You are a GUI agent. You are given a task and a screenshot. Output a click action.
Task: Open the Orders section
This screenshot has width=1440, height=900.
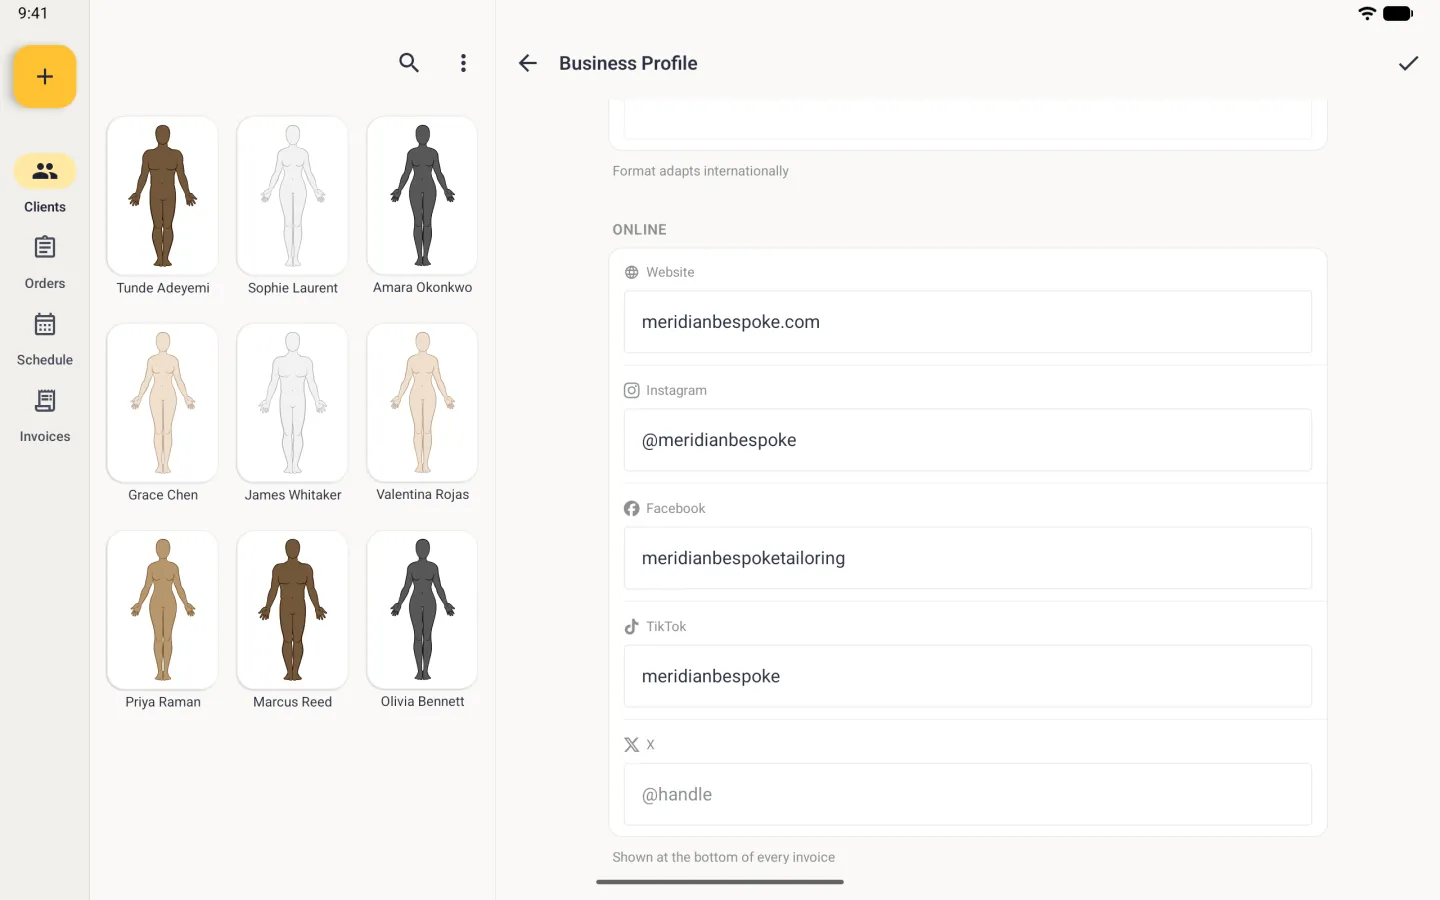tap(45, 262)
